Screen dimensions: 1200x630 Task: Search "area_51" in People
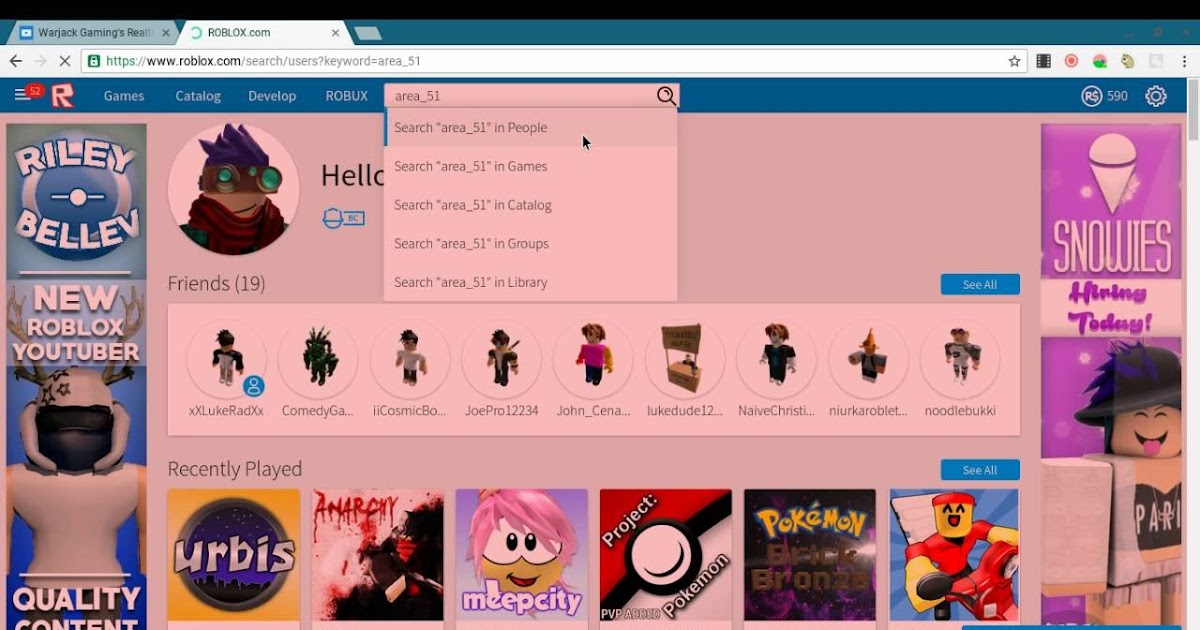[x=531, y=128]
